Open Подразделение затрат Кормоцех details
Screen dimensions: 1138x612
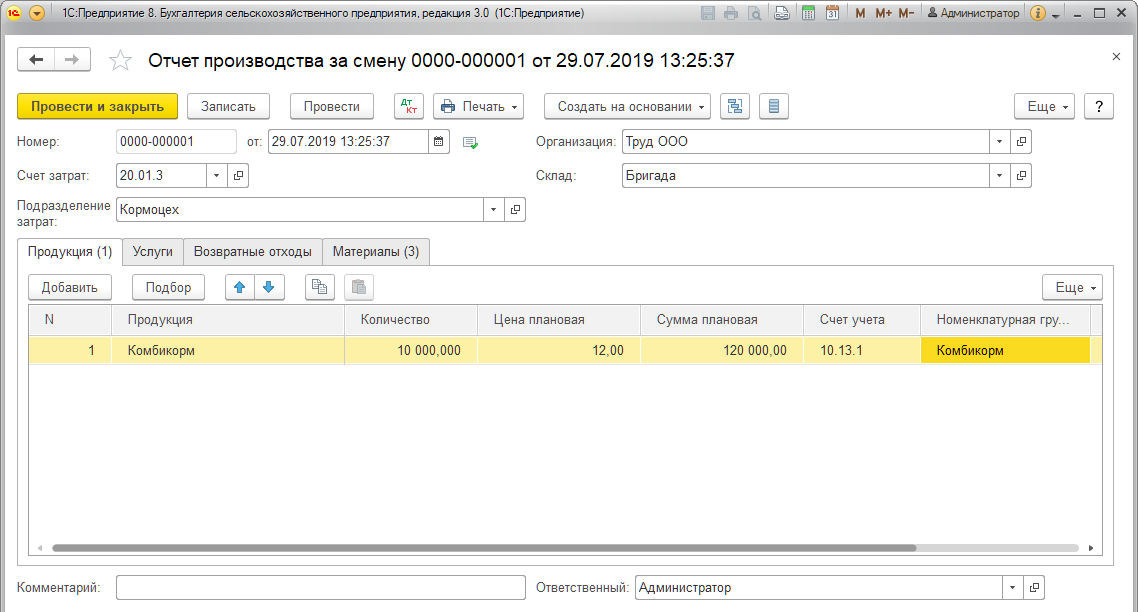pyautogui.click(x=515, y=210)
